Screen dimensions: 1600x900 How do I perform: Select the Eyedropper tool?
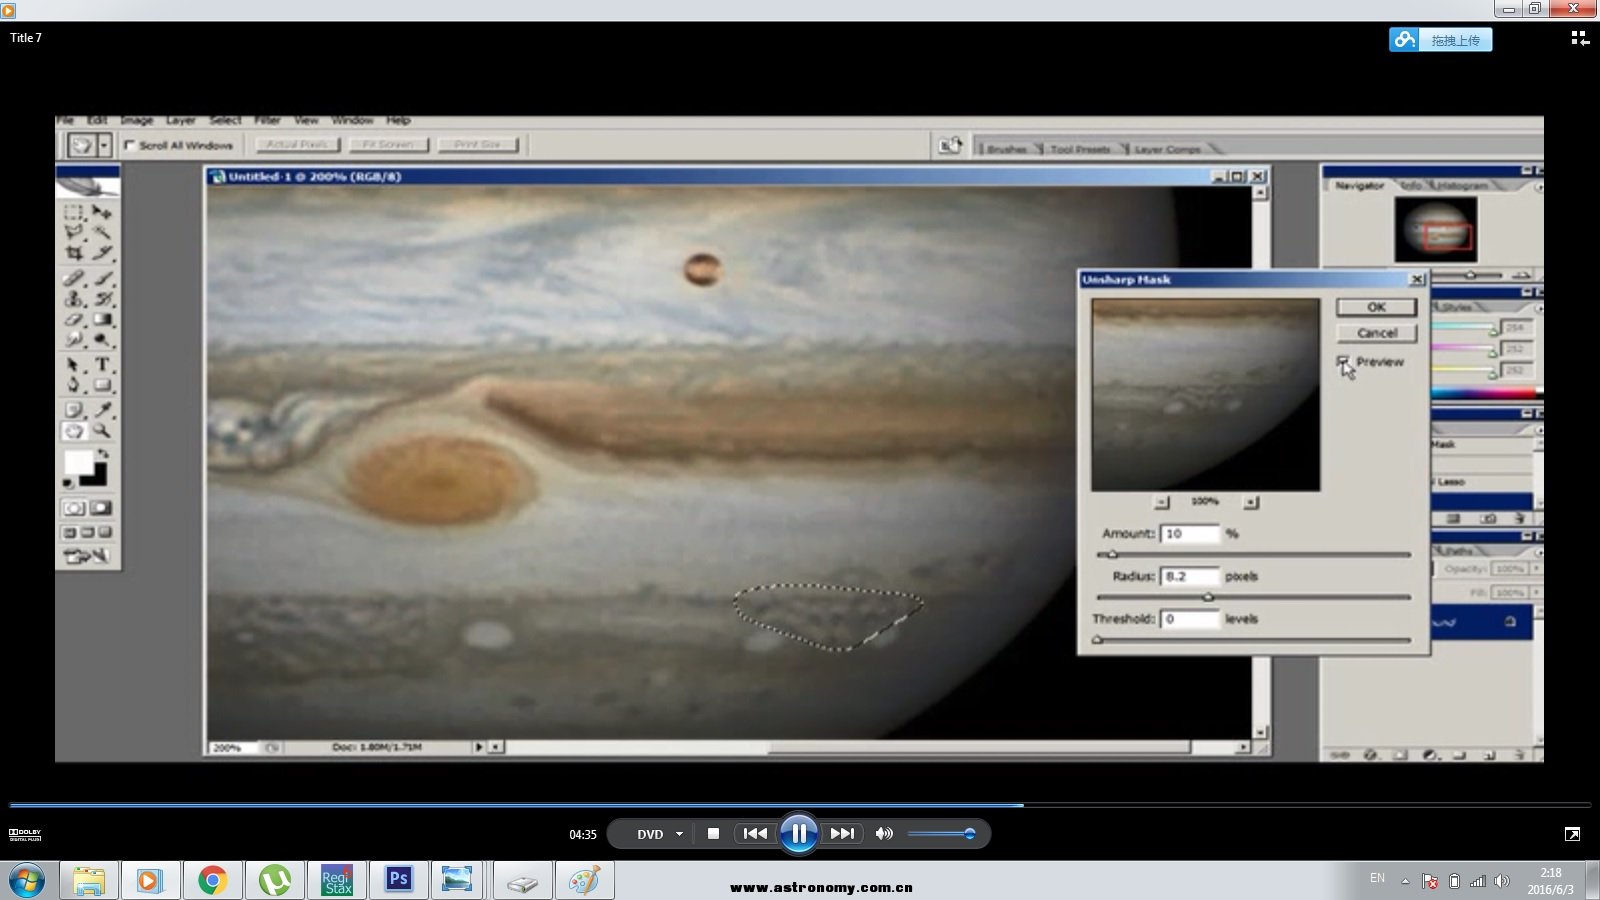[x=102, y=409]
